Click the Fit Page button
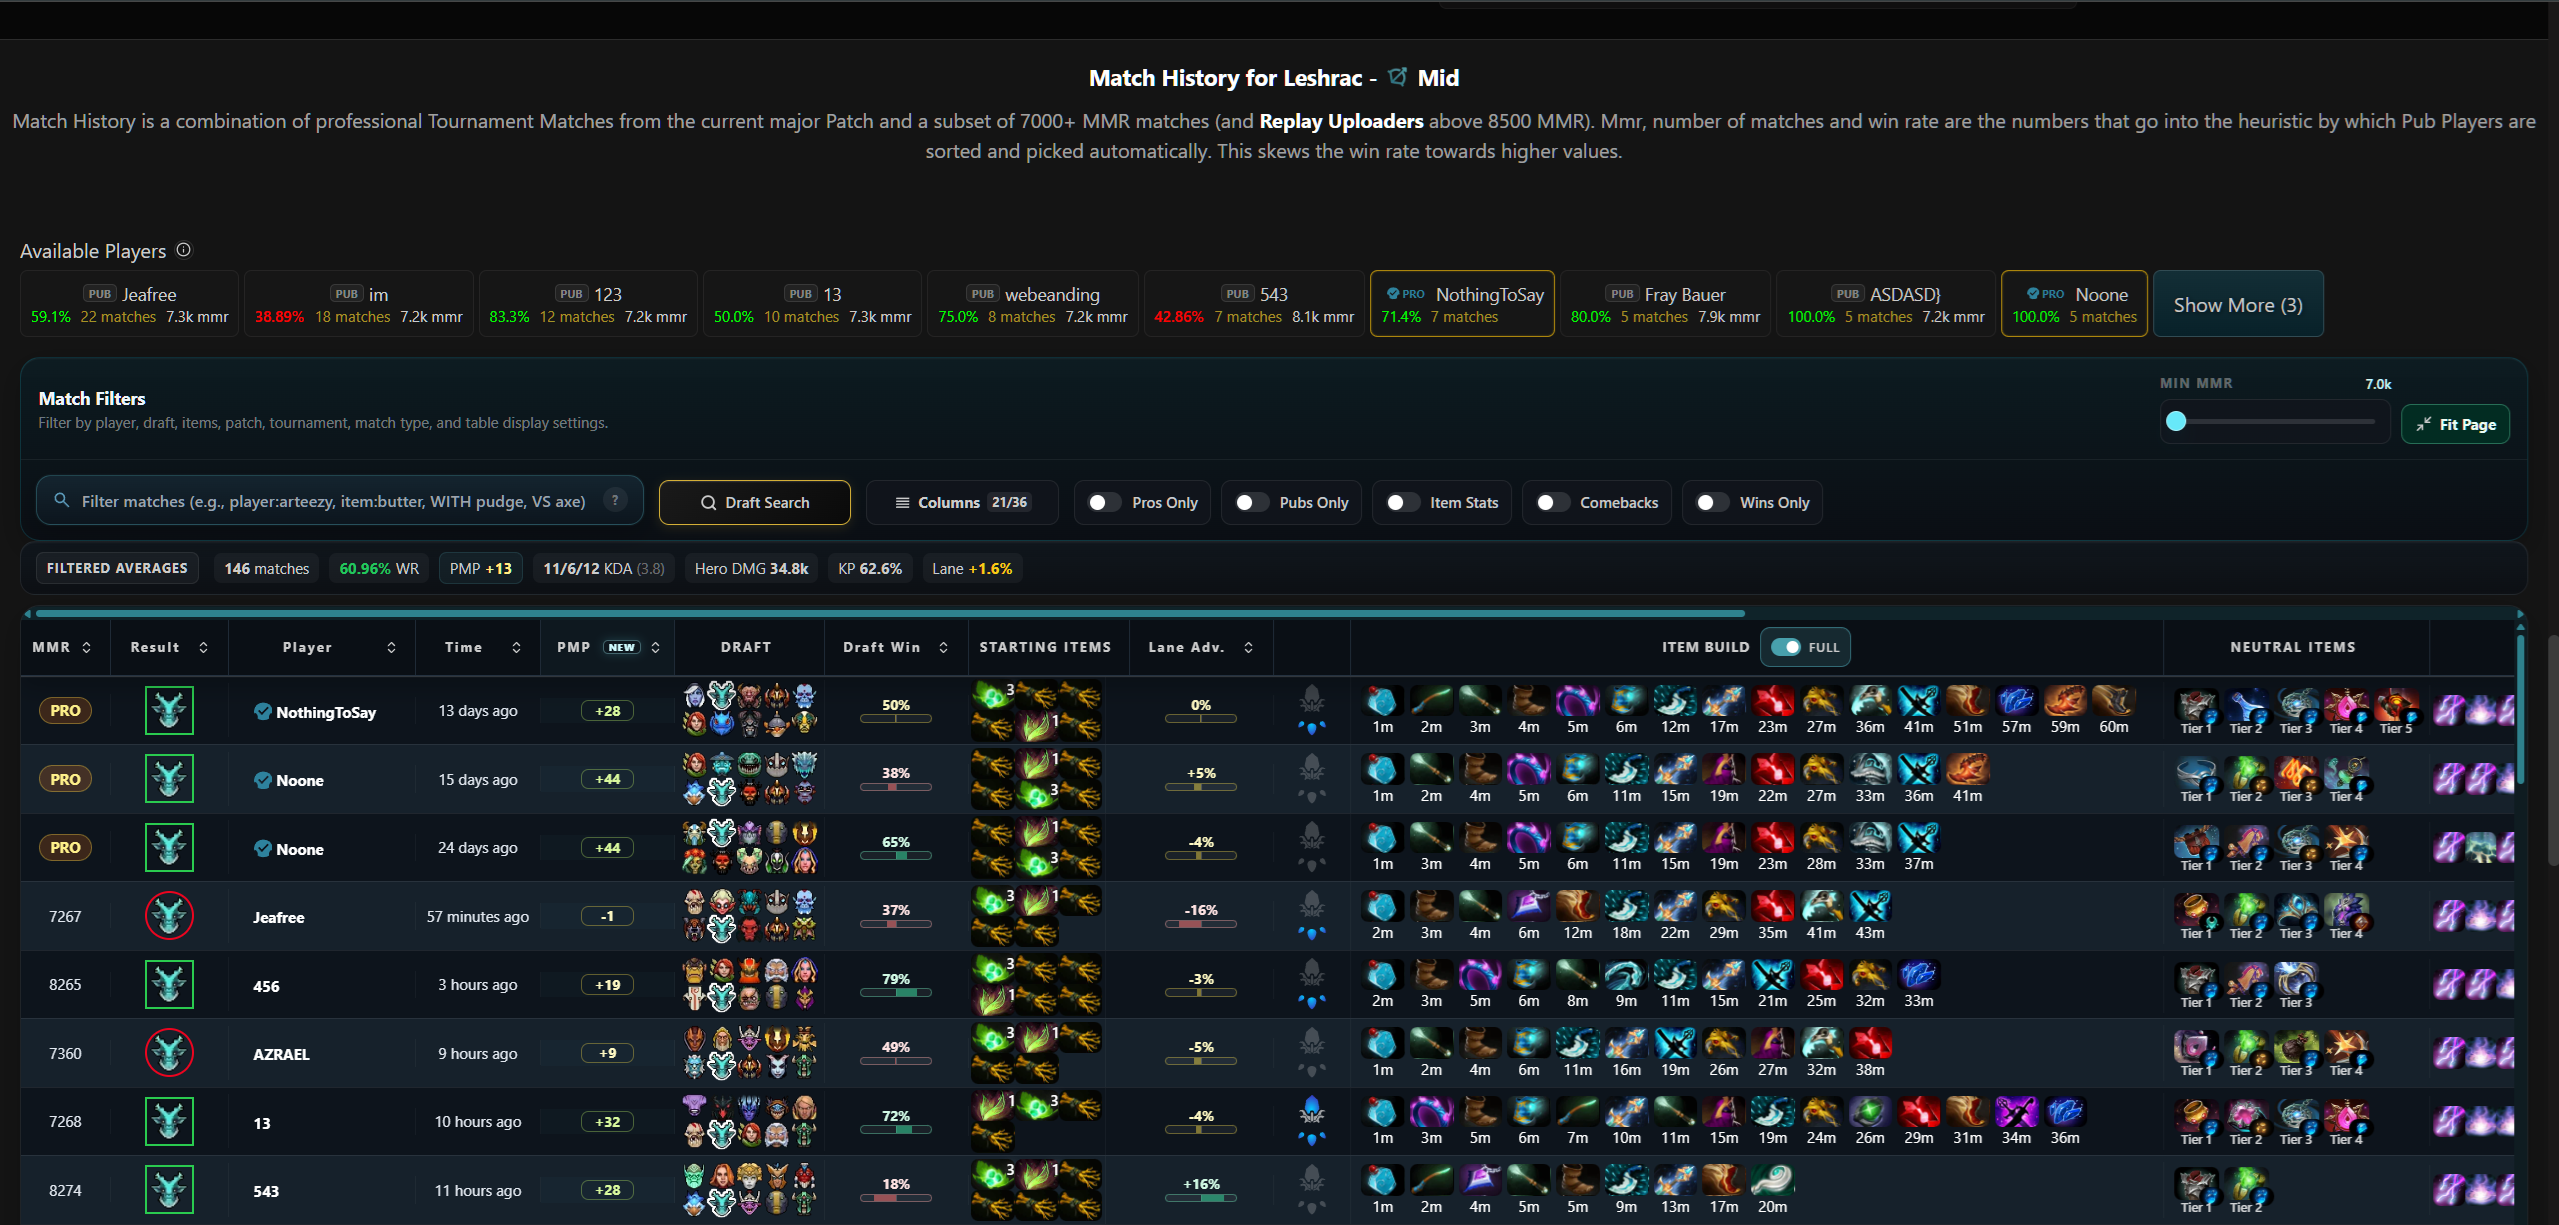Viewport: 2559px width, 1225px height. coord(2455,424)
